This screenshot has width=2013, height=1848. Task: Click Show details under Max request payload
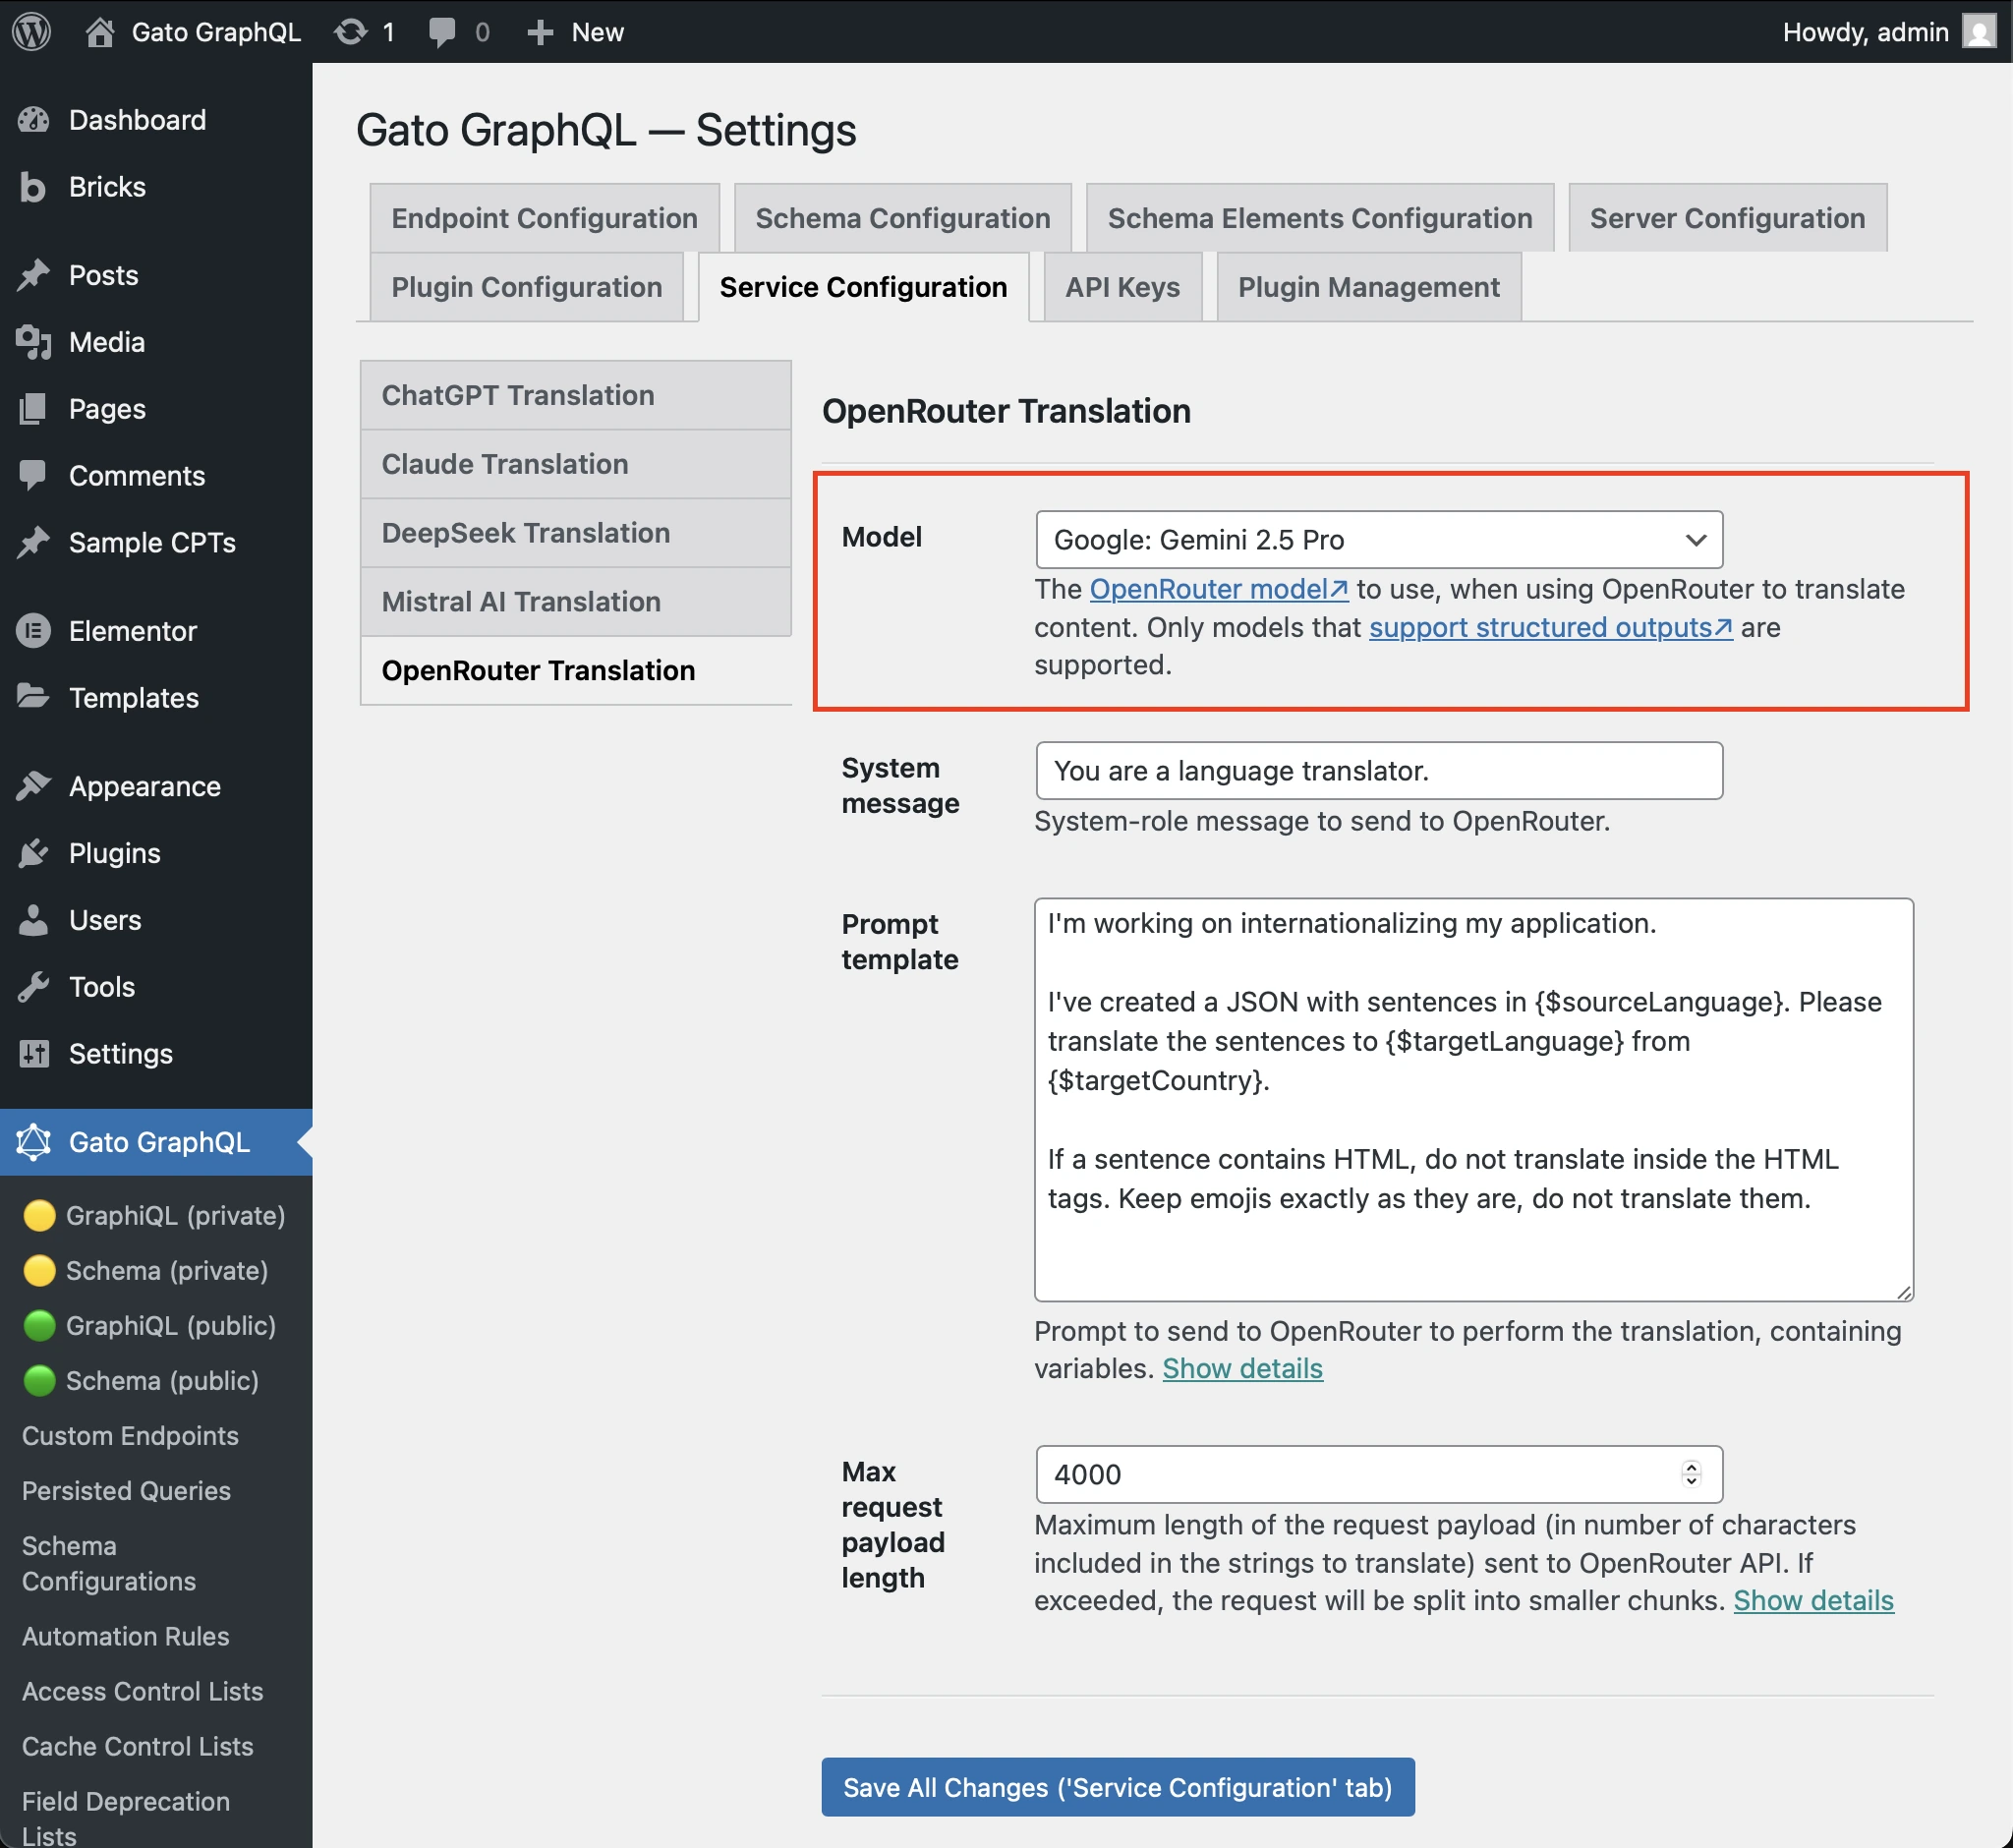click(x=1813, y=1600)
